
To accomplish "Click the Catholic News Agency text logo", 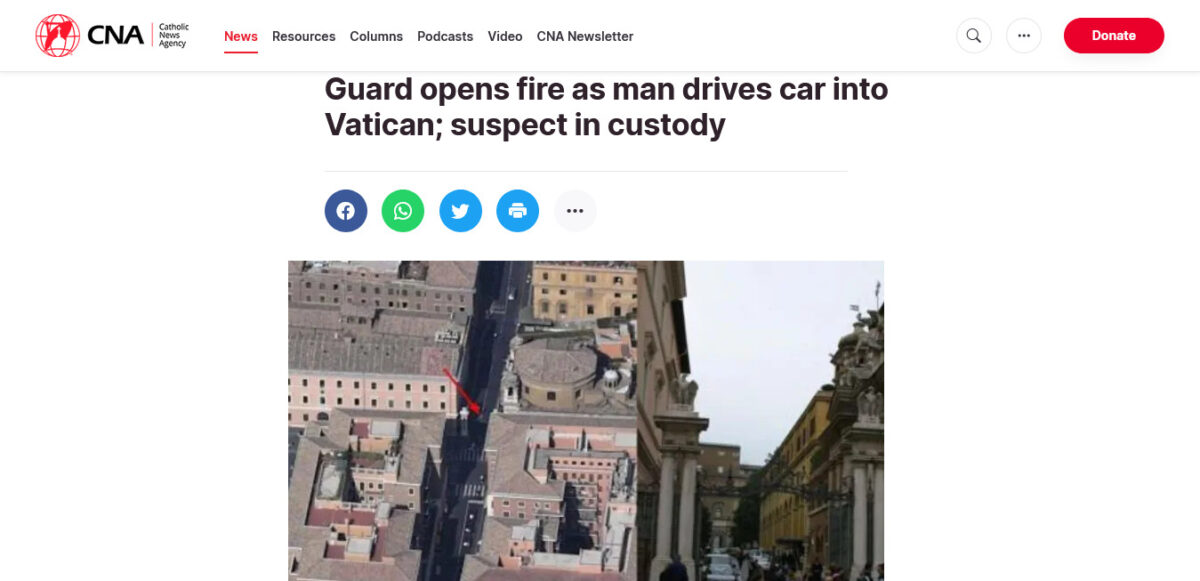I will point(138,36).
